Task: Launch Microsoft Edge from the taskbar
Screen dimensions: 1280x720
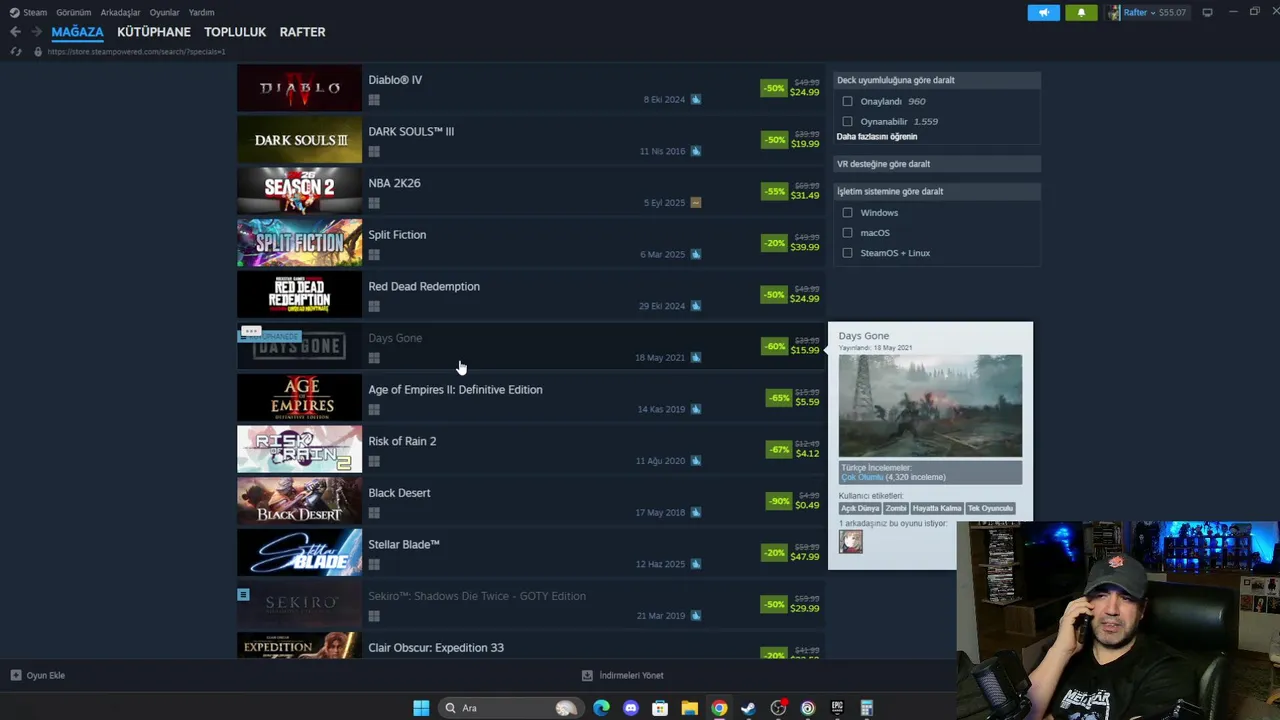Action: click(x=601, y=708)
